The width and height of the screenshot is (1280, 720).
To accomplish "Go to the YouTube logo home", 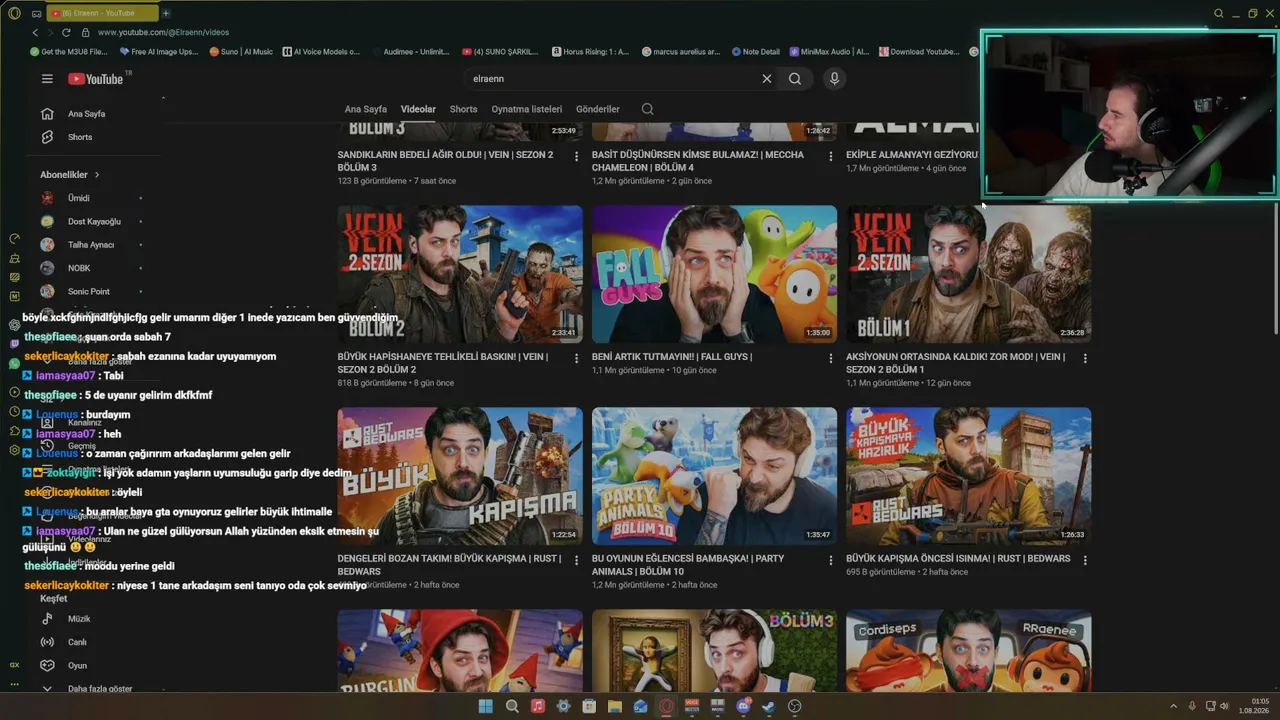I will click(x=96, y=79).
